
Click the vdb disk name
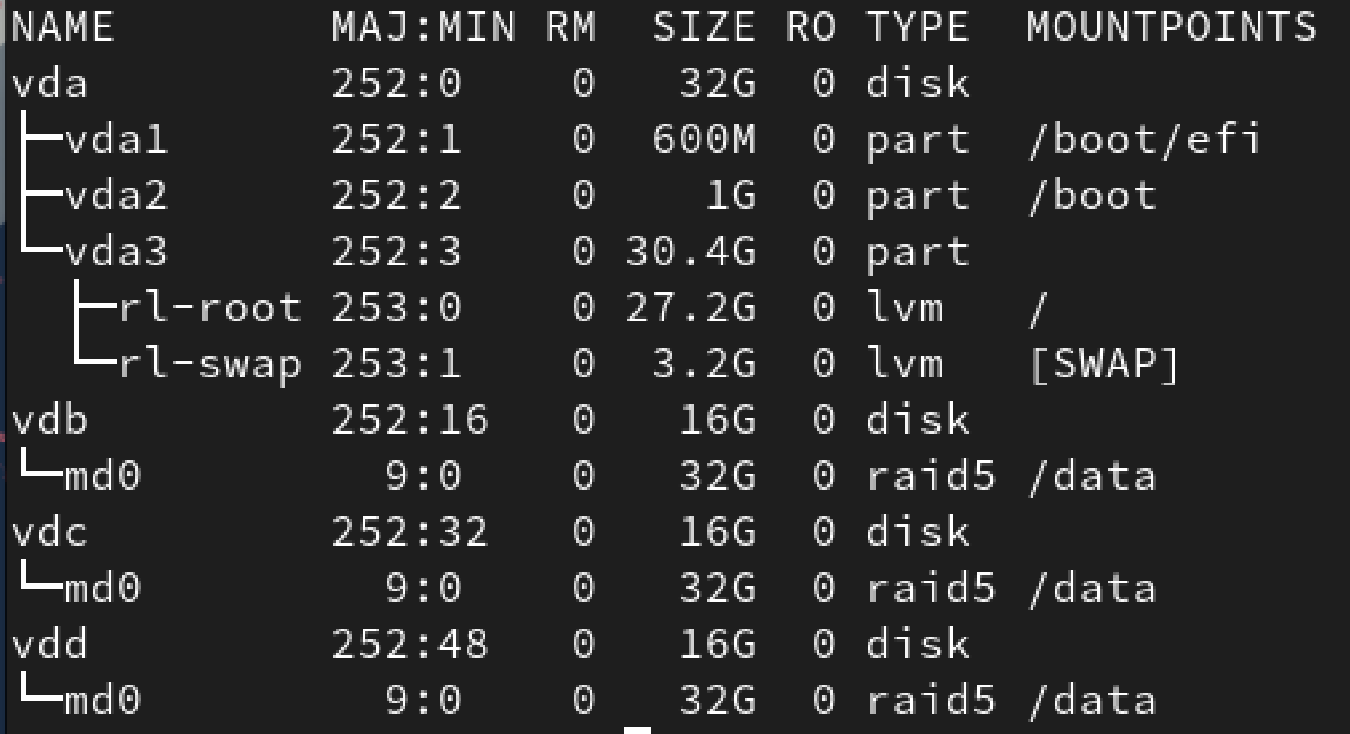pyautogui.click(x=49, y=420)
